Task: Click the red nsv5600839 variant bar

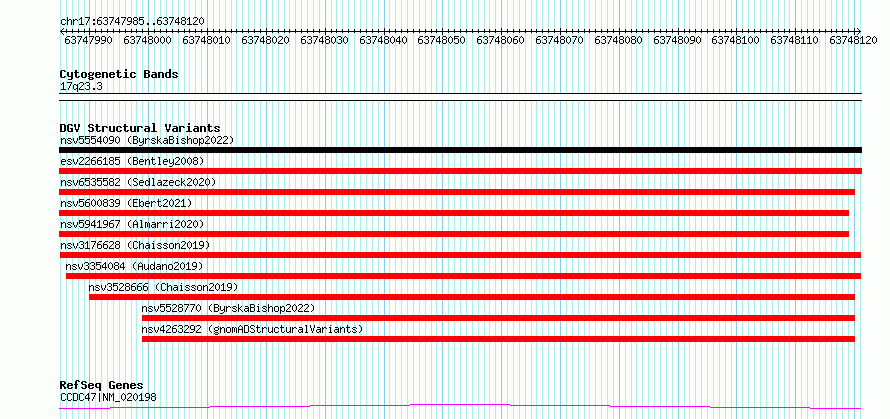Action: click(454, 213)
